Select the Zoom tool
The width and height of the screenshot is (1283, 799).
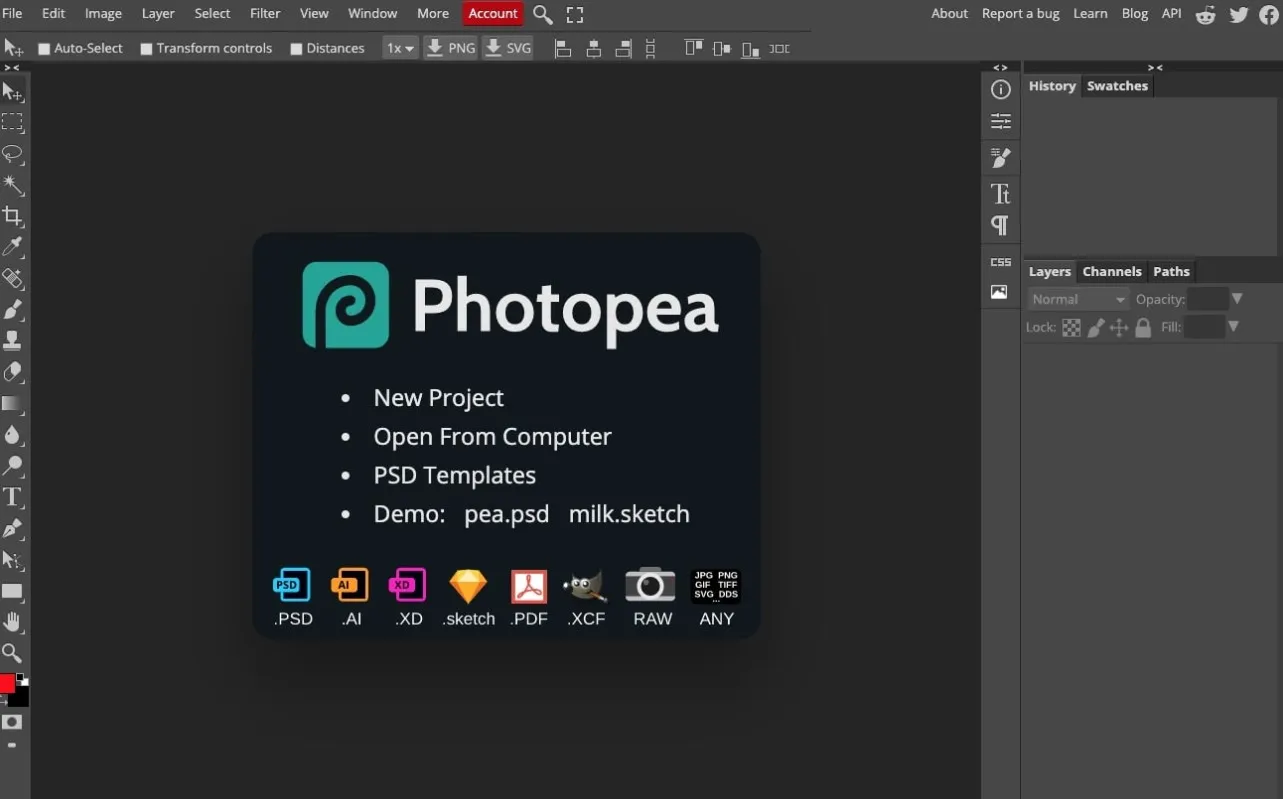coord(12,653)
